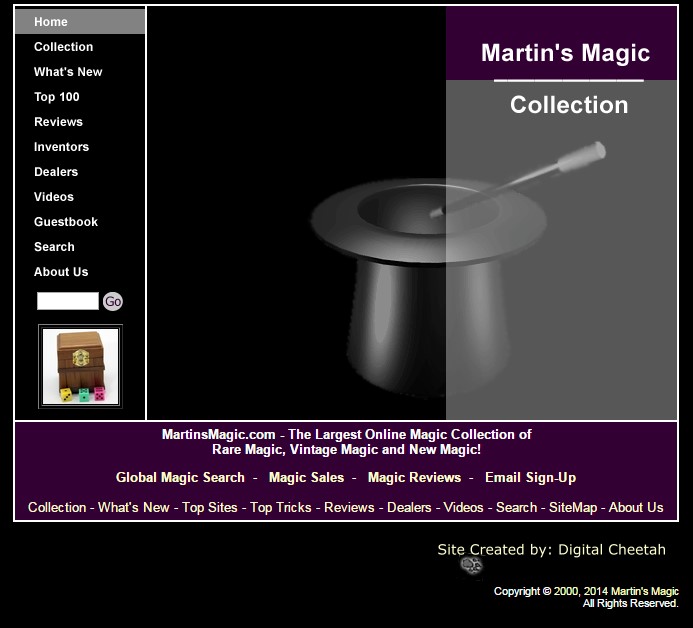Click the footer What's New link

coord(134,507)
